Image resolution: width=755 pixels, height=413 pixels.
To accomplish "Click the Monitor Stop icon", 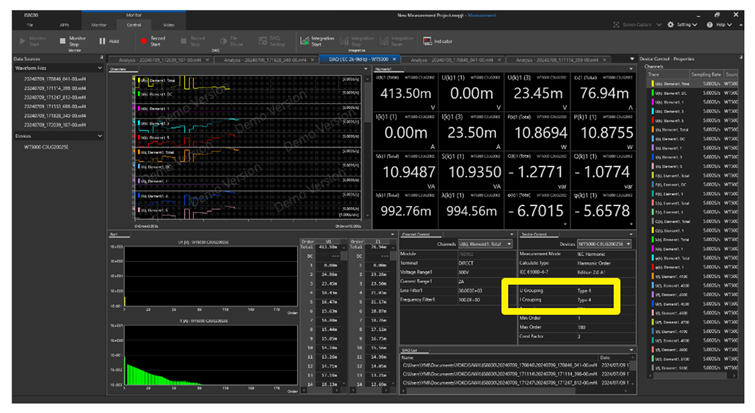I will pyautogui.click(x=63, y=41).
